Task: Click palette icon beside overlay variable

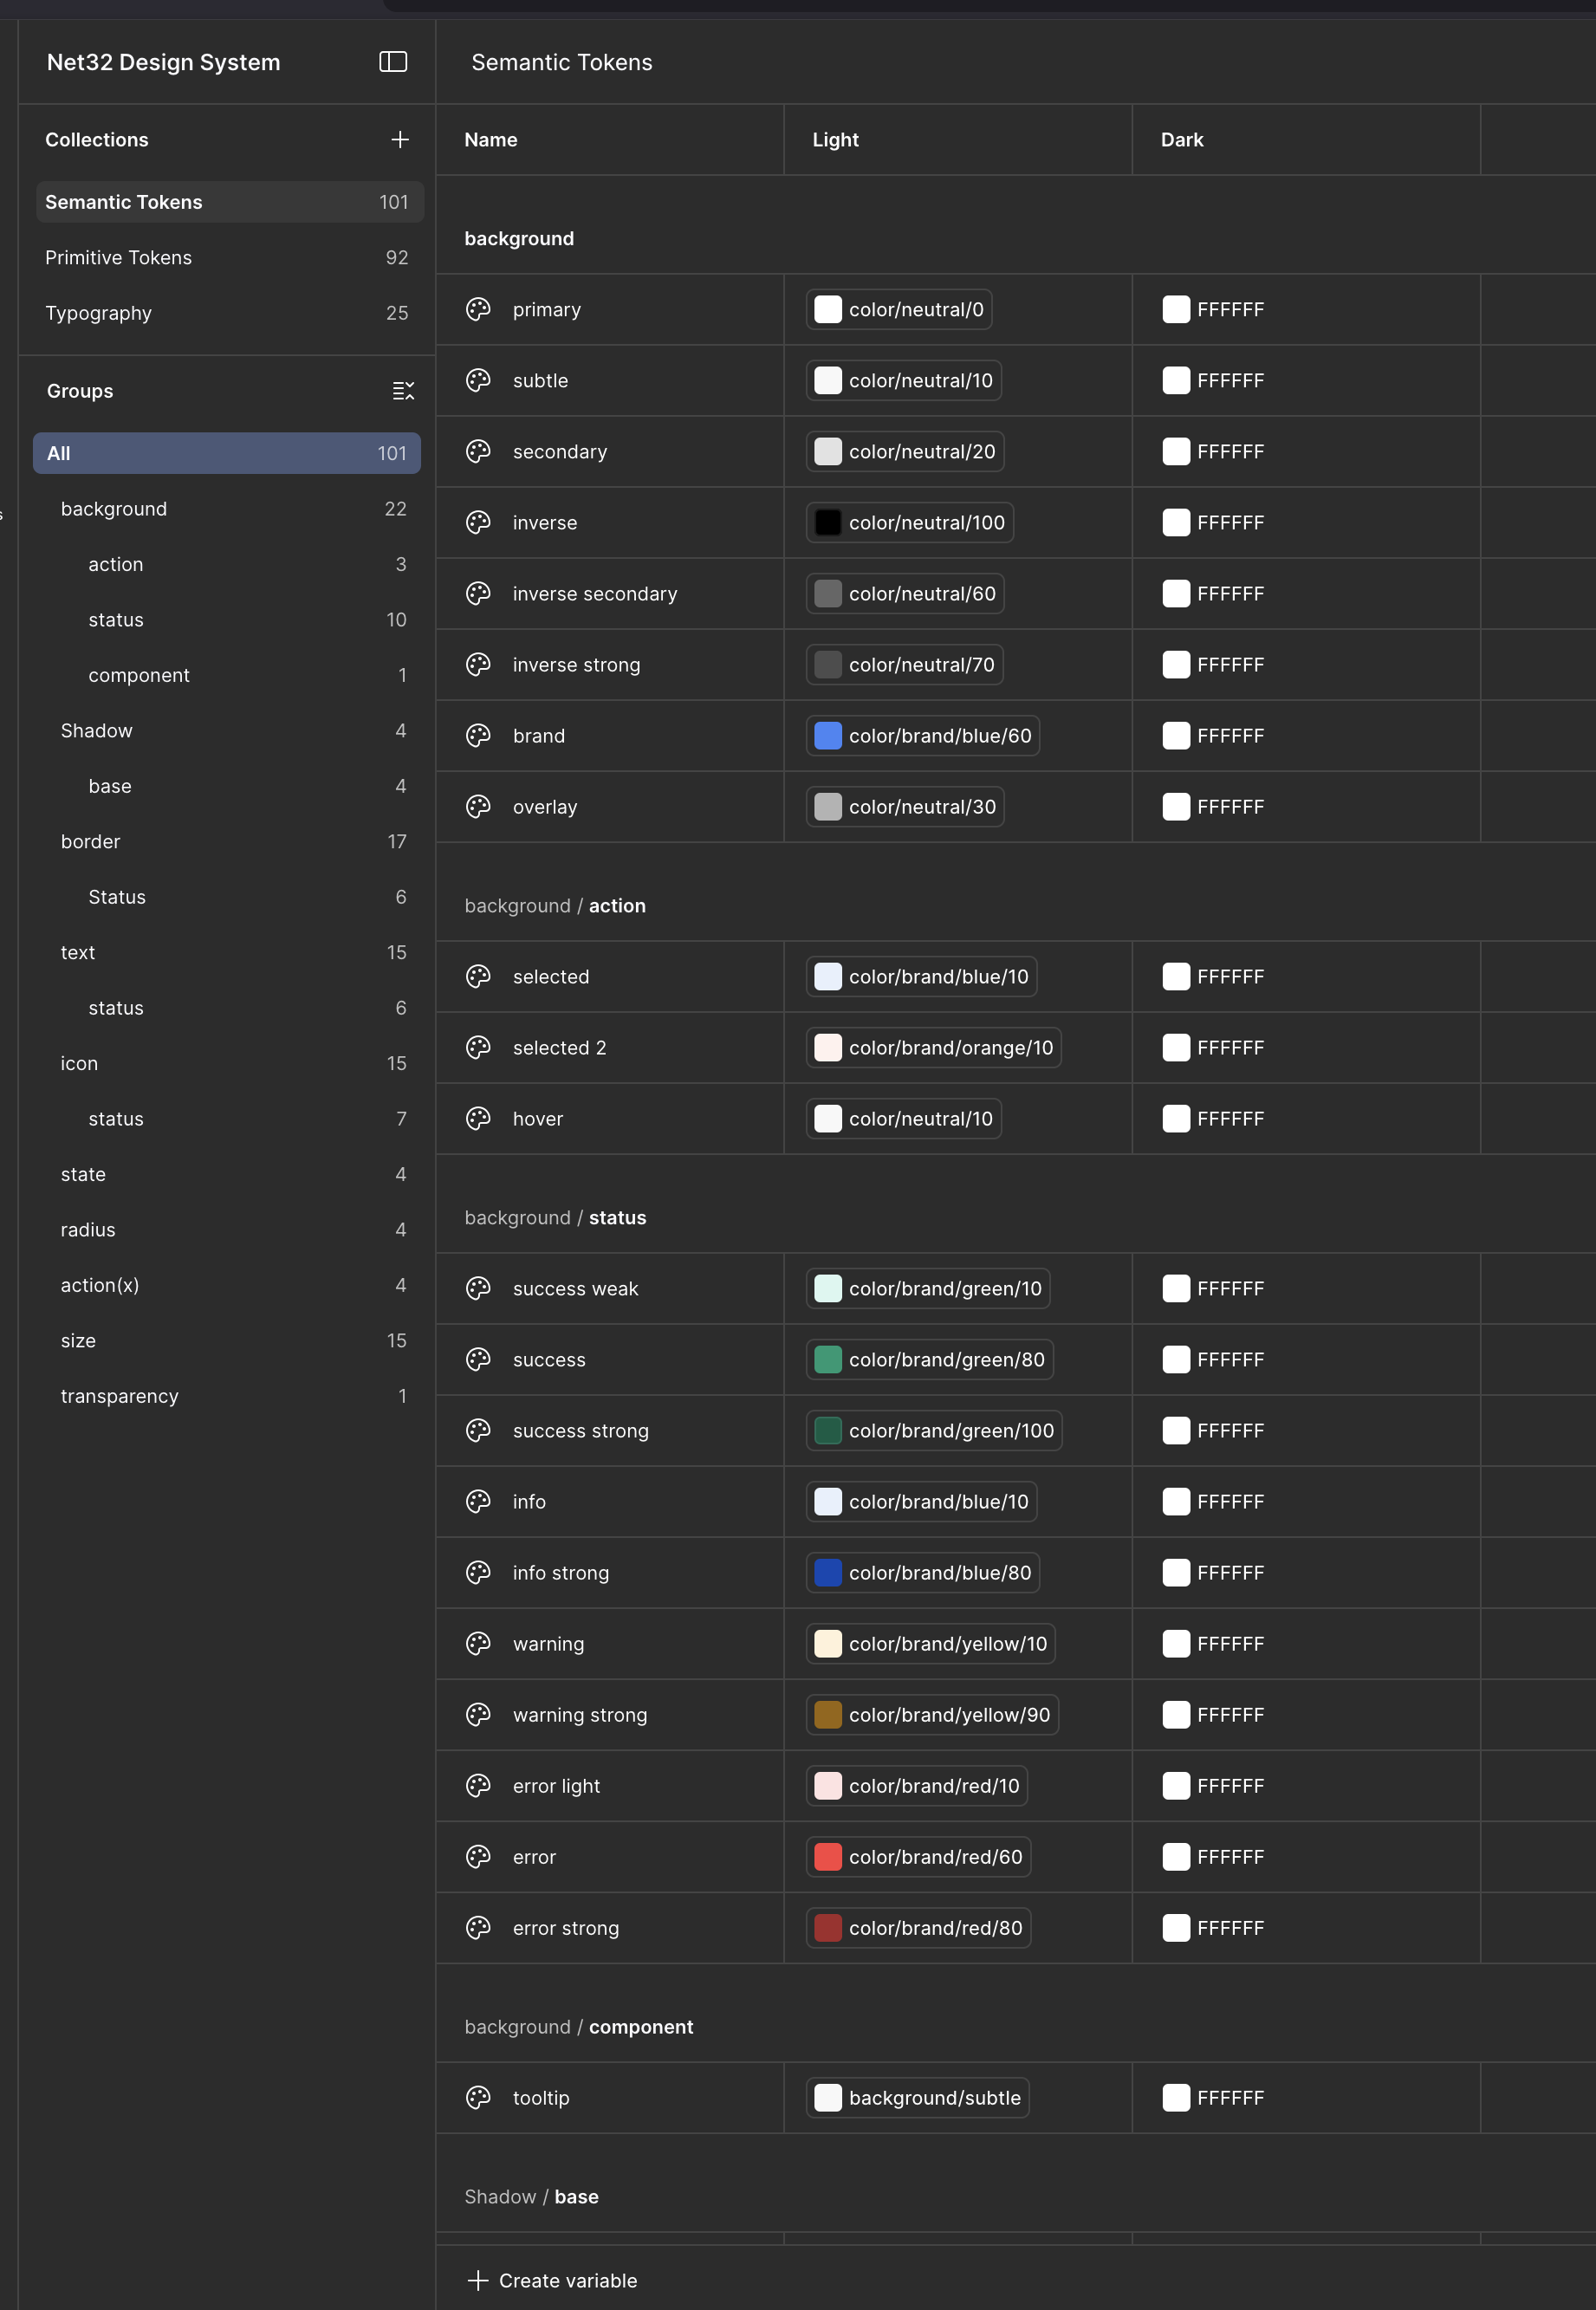Action: click(478, 807)
